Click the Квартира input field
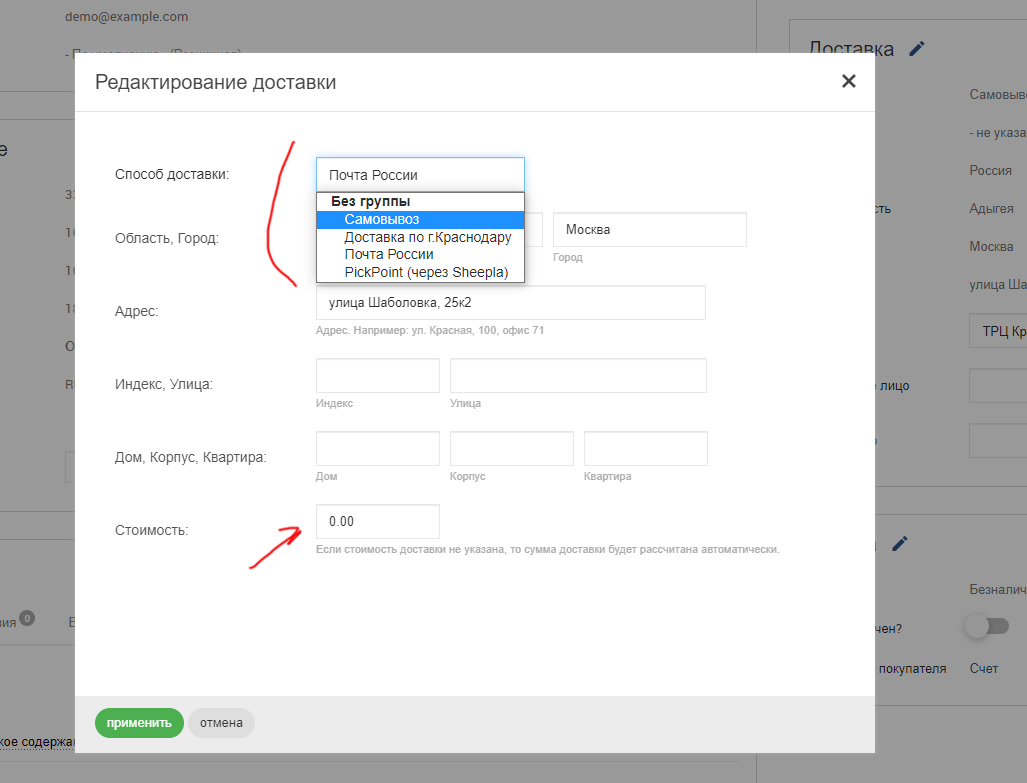 pyautogui.click(x=645, y=449)
